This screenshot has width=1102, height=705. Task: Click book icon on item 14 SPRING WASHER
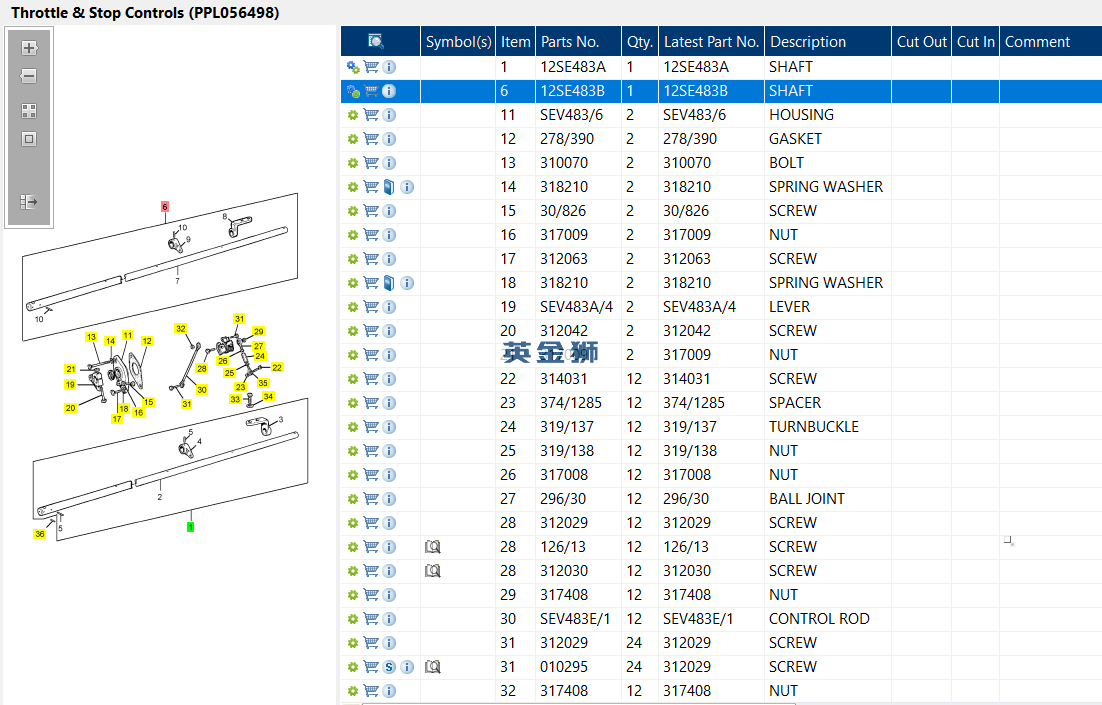[x=389, y=187]
